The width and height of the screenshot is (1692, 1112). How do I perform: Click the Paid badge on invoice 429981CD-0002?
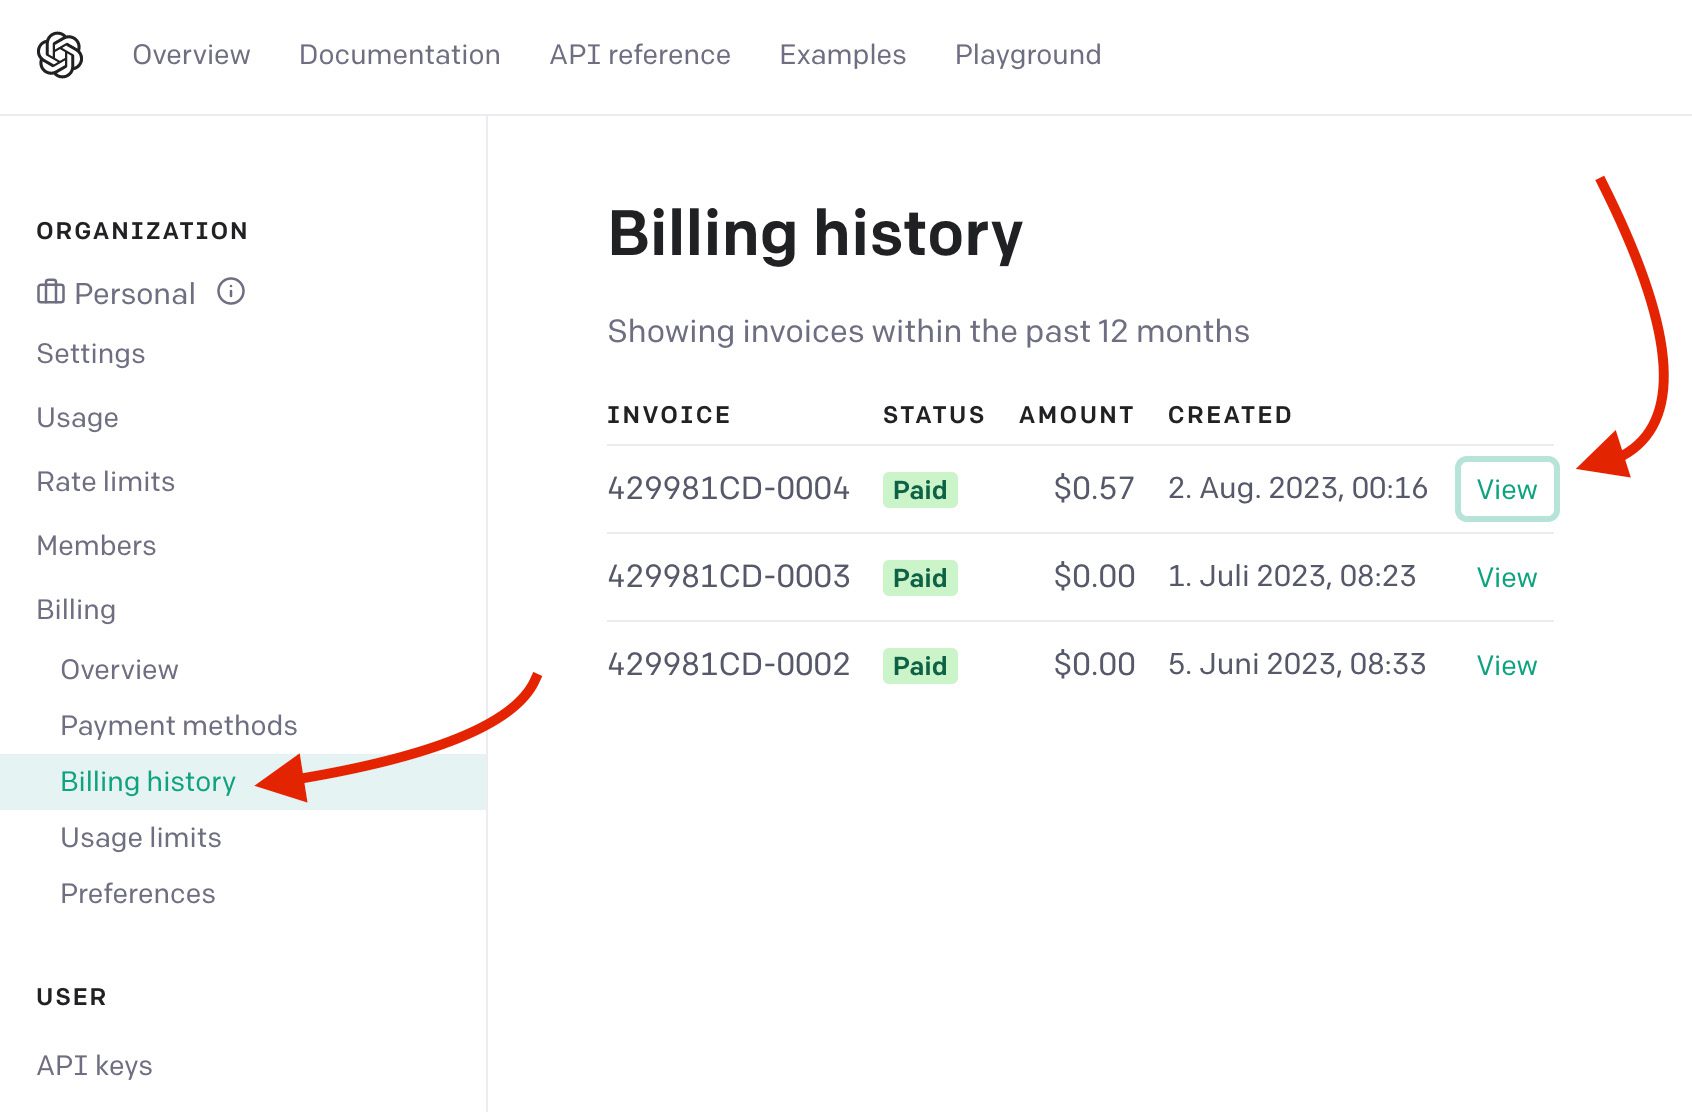(x=919, y=665)
